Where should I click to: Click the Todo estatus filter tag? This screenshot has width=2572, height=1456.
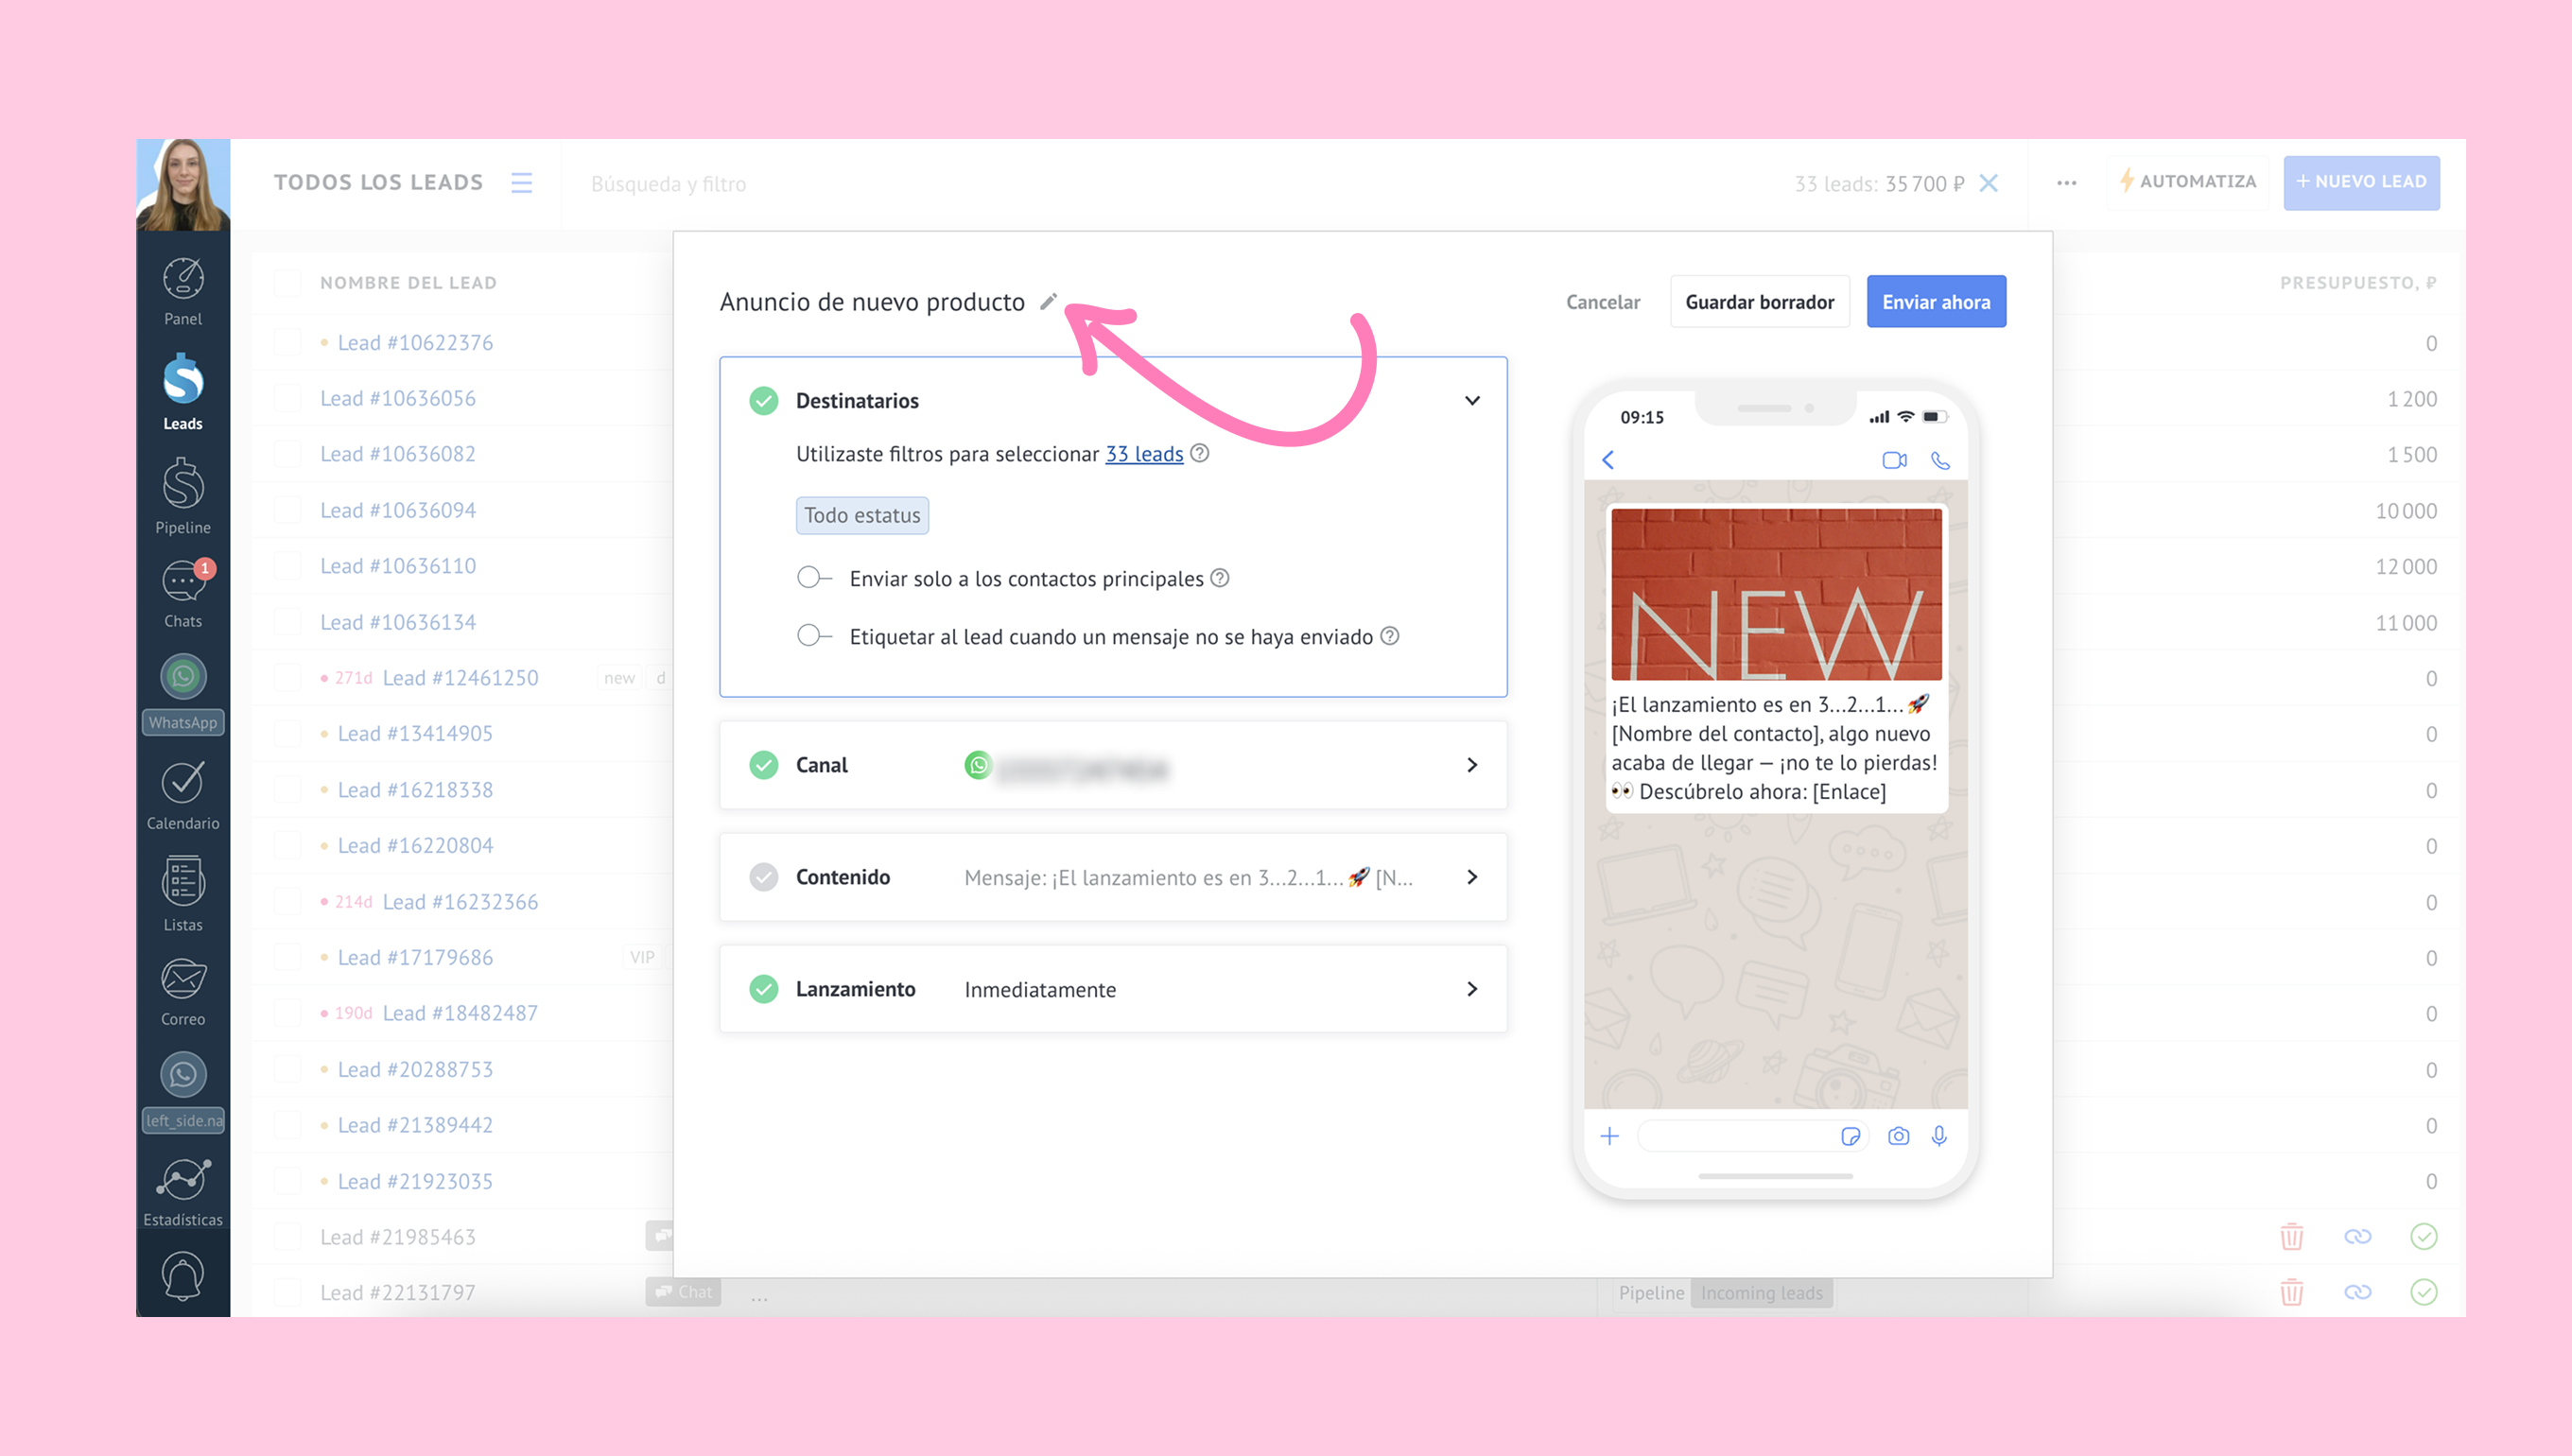[862, 515]
